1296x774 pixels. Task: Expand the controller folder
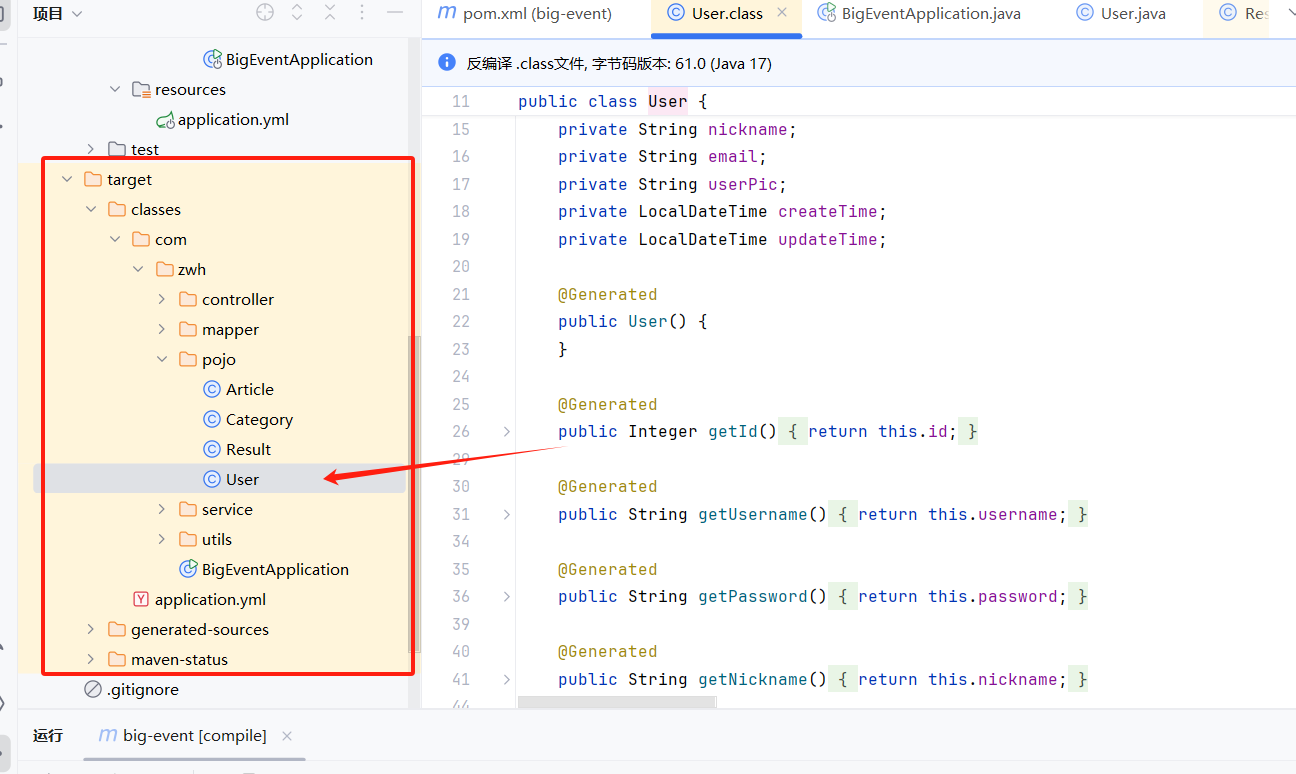click(x=163, y=299)
